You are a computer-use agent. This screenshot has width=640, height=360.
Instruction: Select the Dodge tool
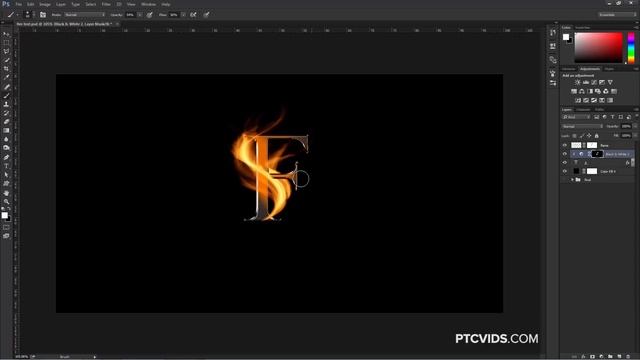tap(6, 148)
